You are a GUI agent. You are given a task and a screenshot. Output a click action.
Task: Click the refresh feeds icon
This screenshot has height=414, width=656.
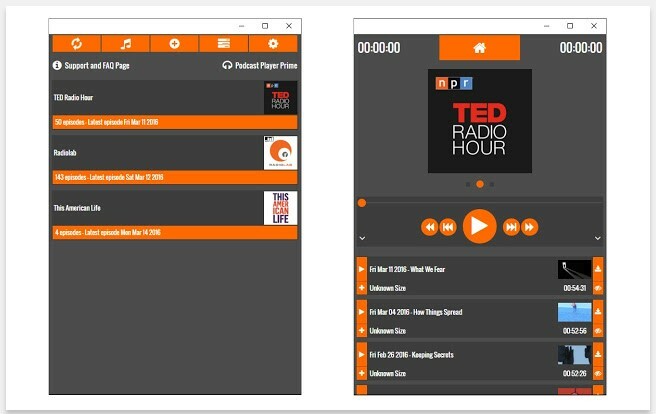(77, 43)
